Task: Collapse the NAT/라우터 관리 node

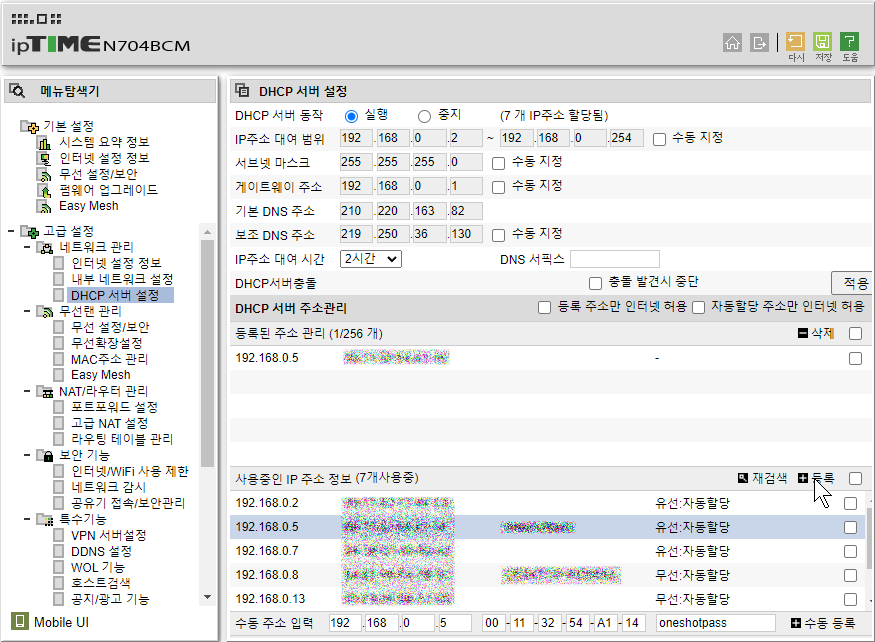Action: (27, 391)
